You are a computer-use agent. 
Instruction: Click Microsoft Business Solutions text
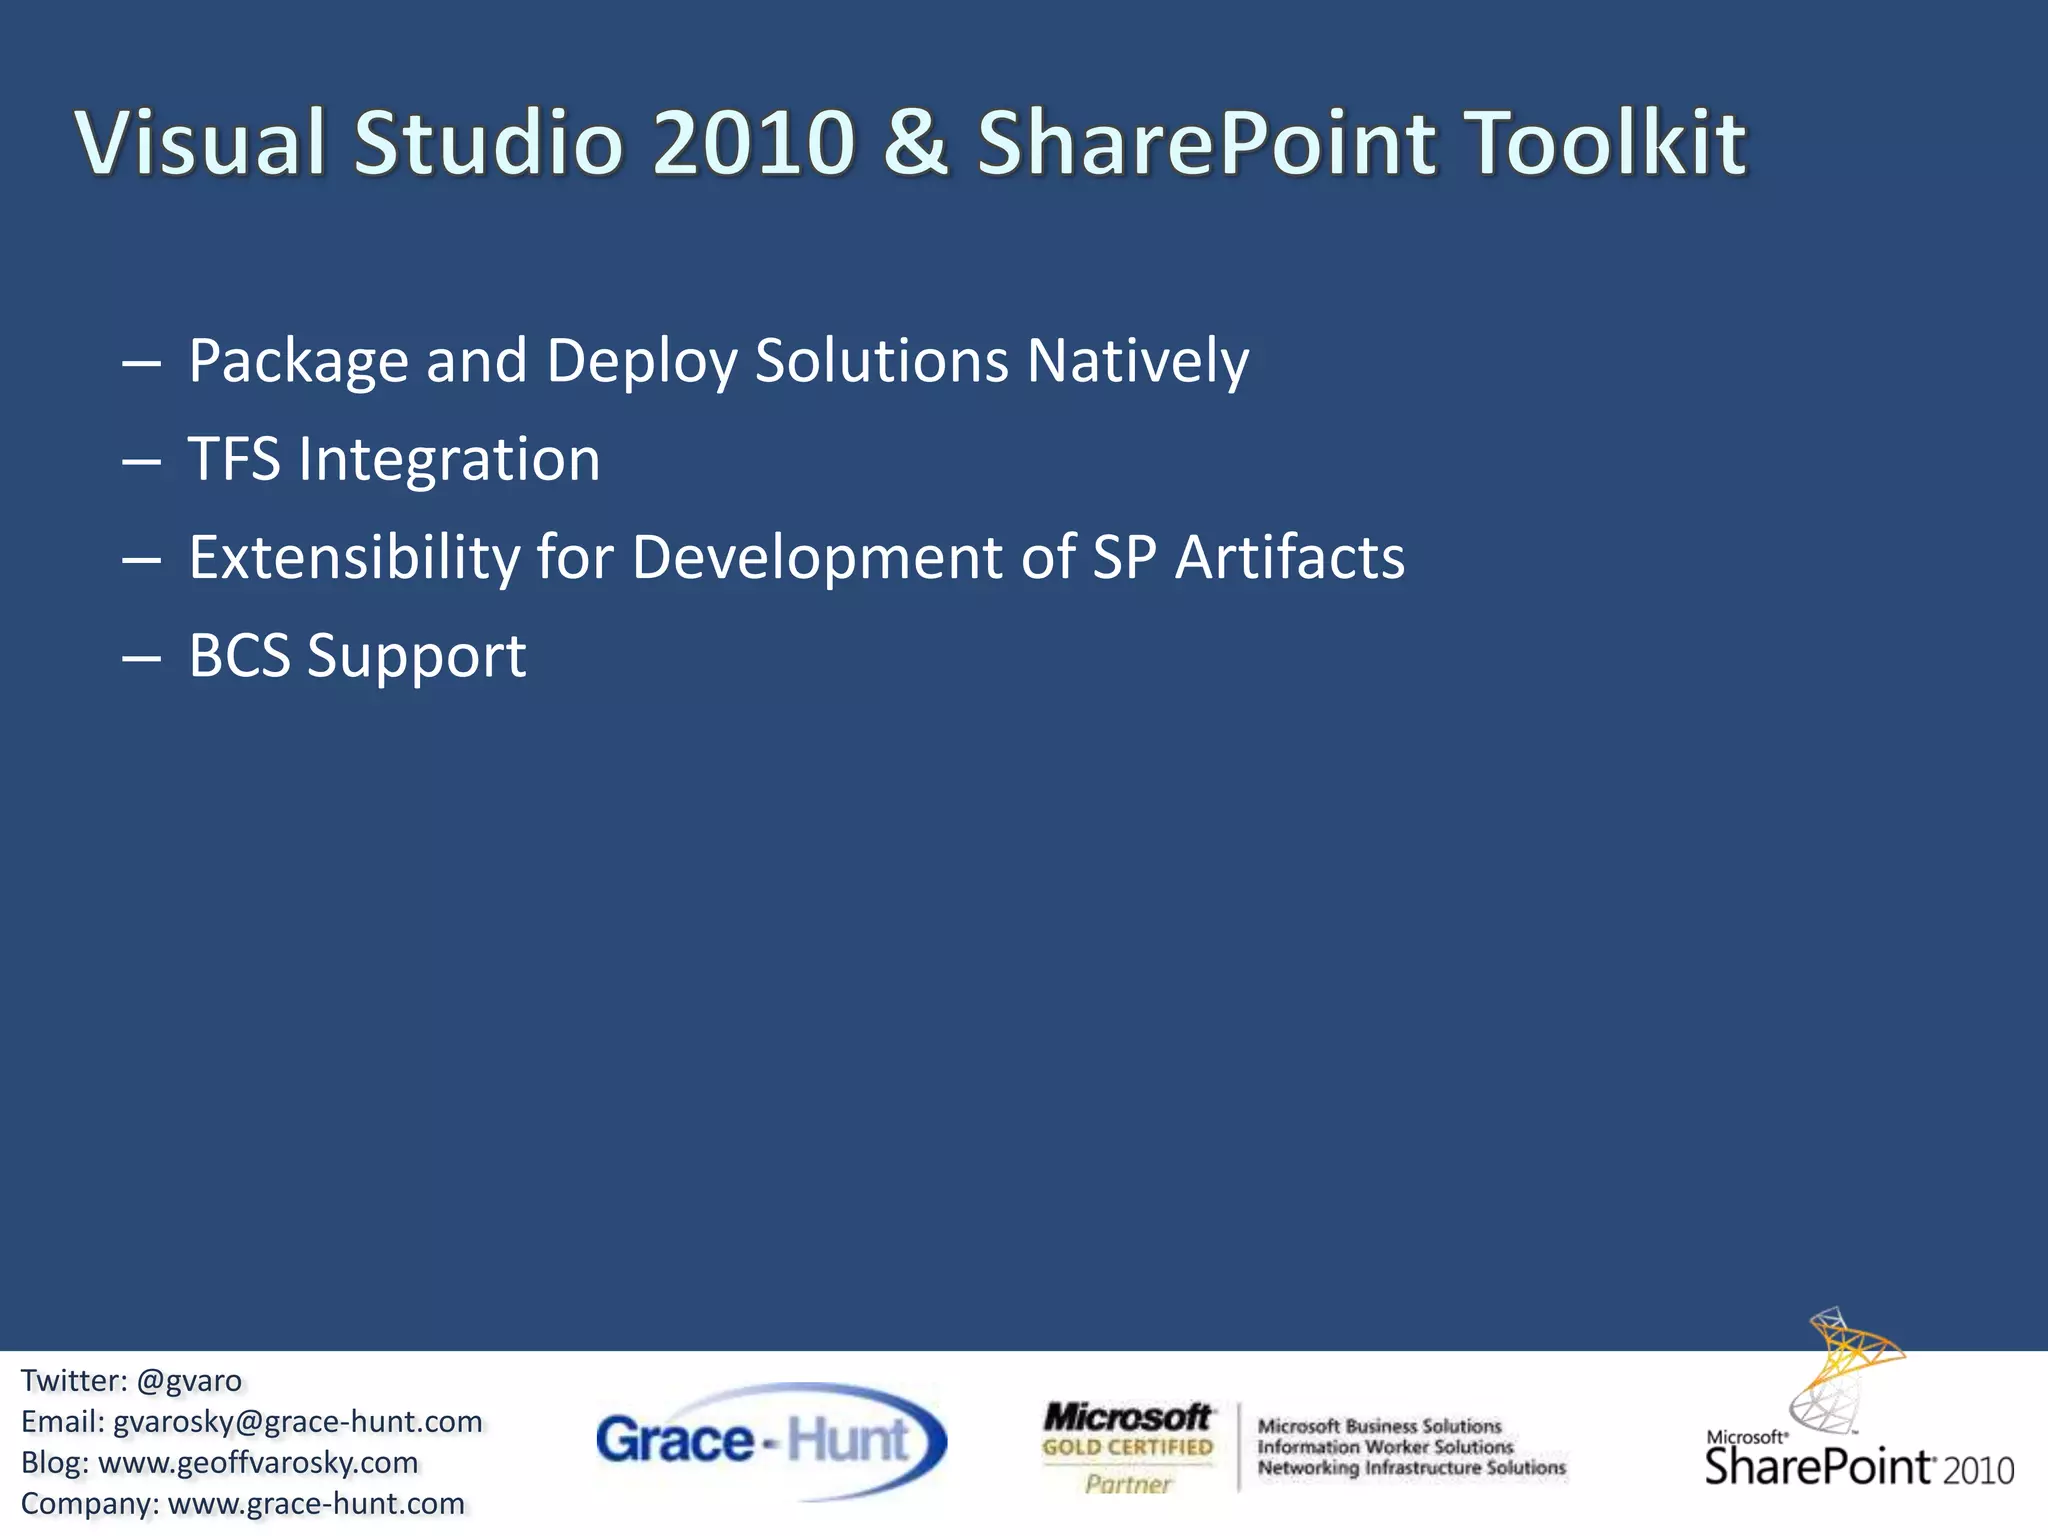(1379, 1426)
